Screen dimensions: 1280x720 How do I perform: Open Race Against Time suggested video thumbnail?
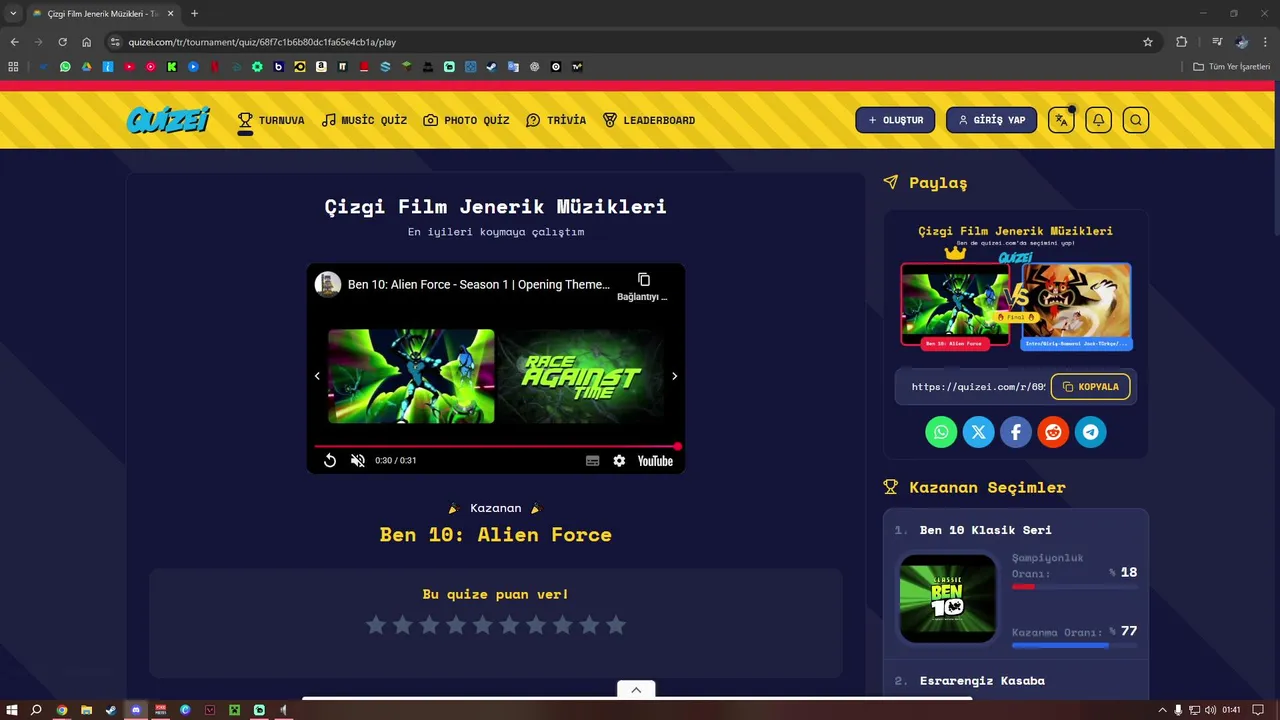coord(582,376)
